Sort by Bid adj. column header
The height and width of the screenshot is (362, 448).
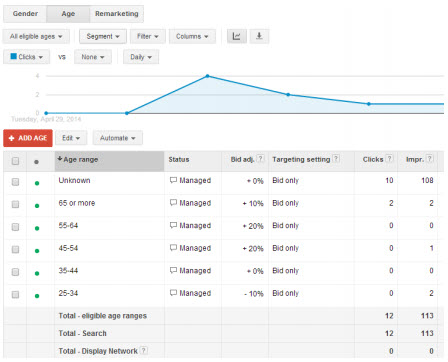243,159
